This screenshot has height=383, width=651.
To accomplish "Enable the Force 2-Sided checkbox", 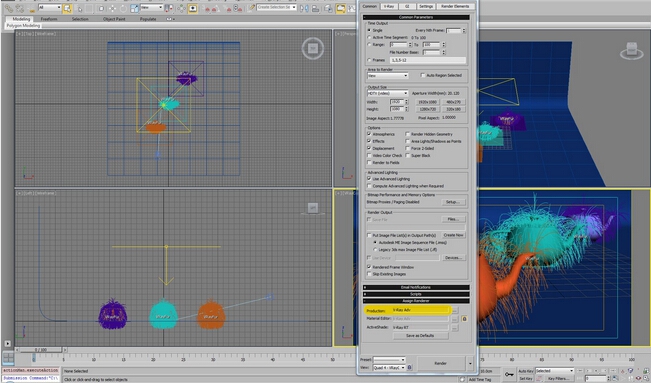I will (408, 148).
